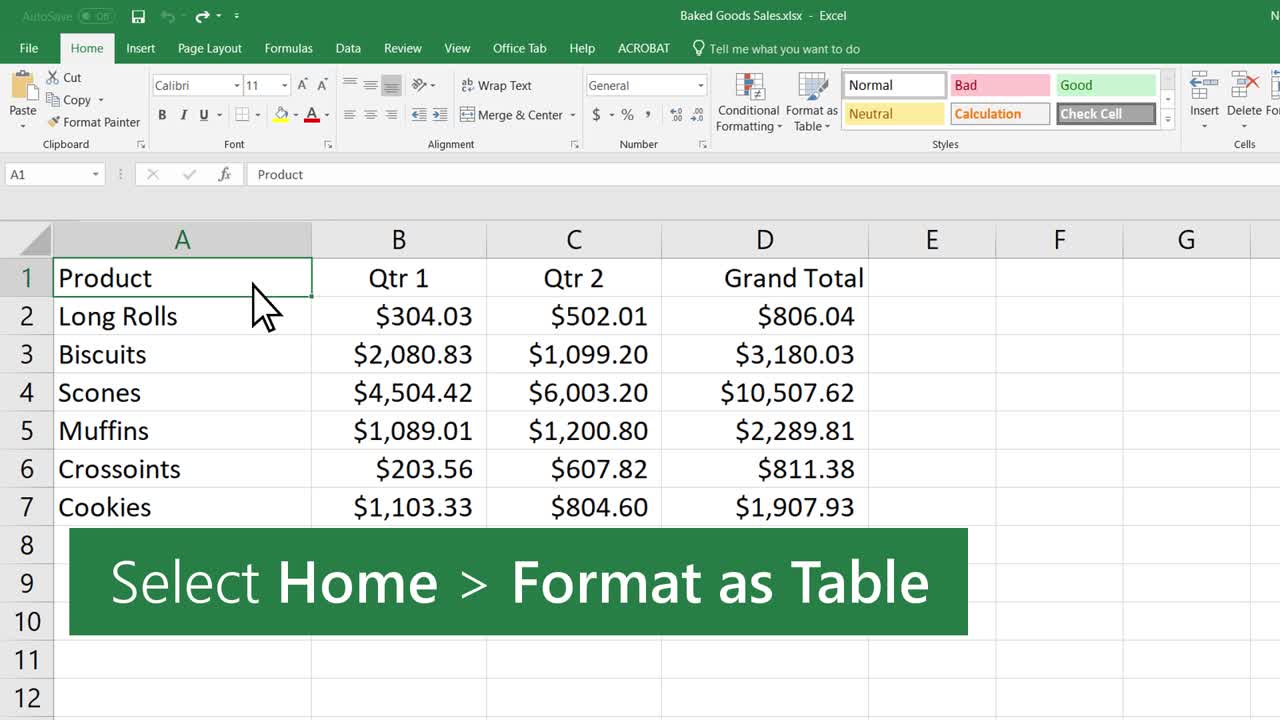This screenshot has width=1280, height=720.
Task: Activate the Format Painter brush
Action: pos(54,122)
